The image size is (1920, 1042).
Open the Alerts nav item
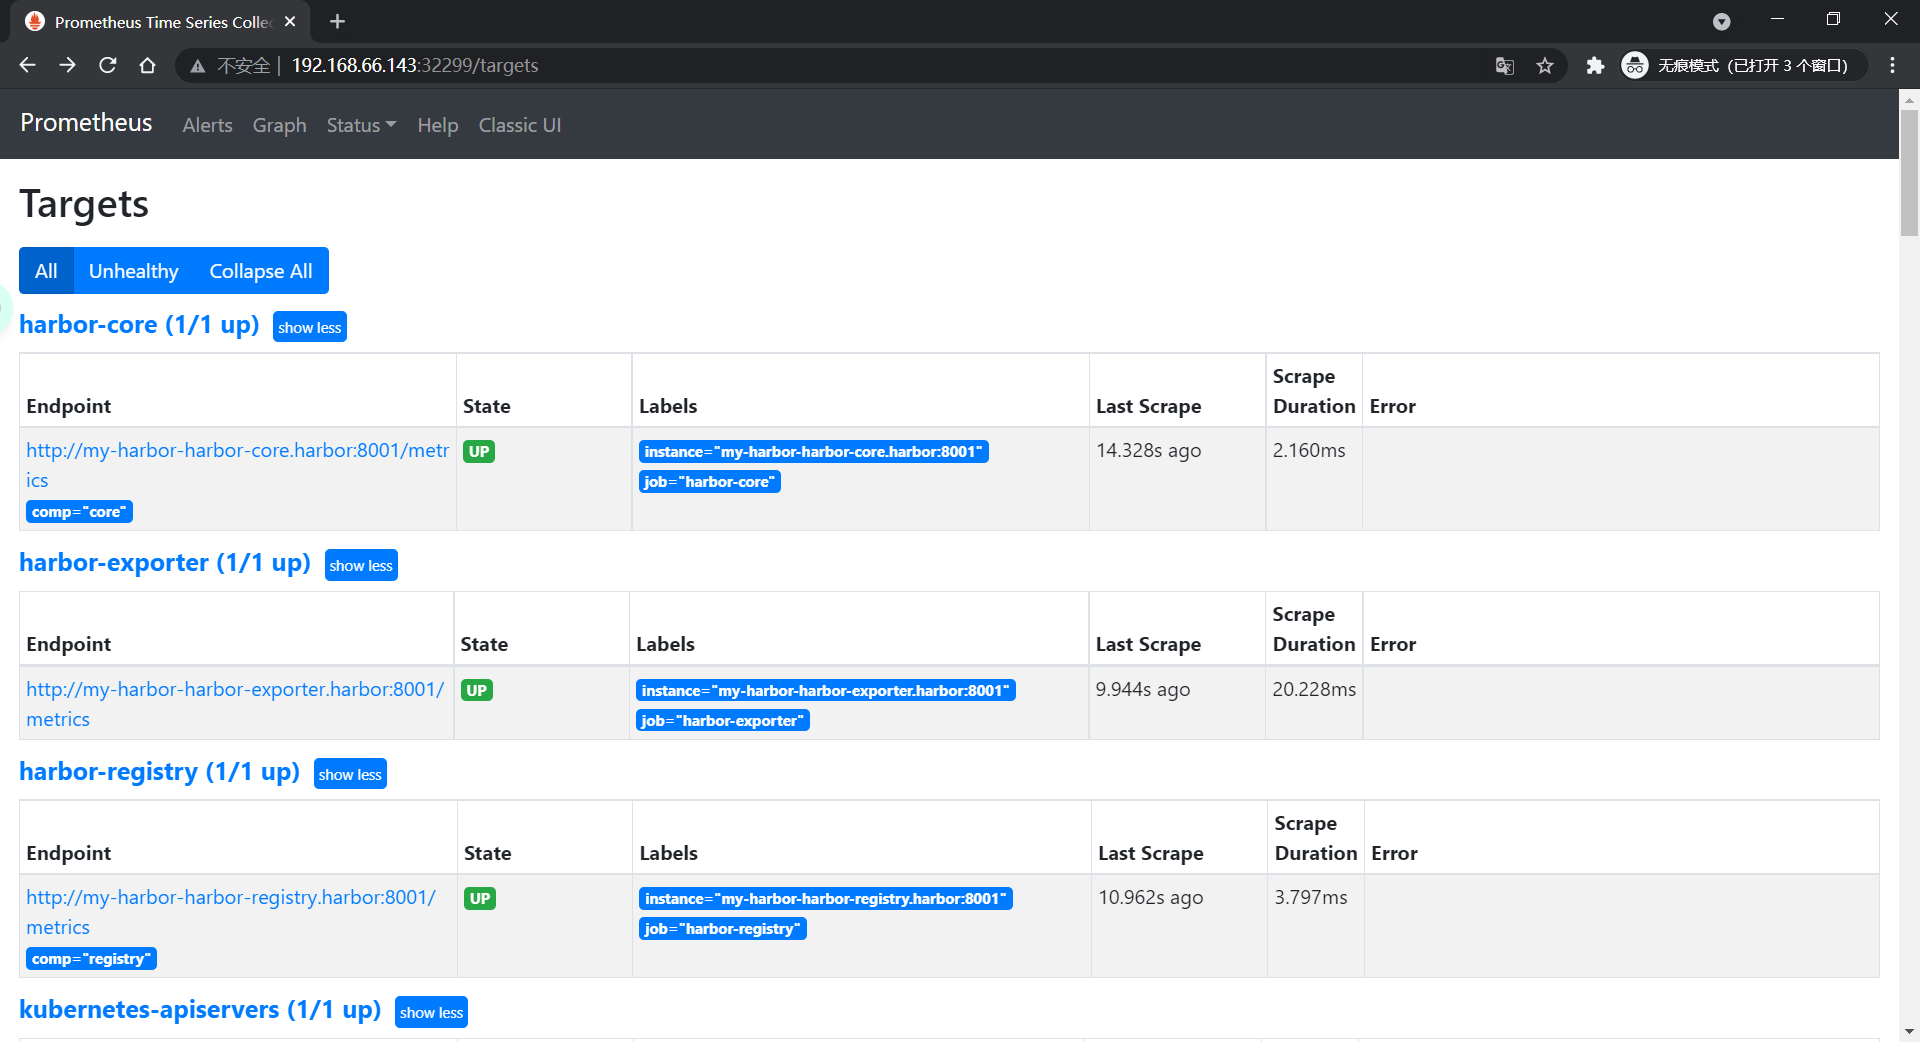(x=207, y=125)
